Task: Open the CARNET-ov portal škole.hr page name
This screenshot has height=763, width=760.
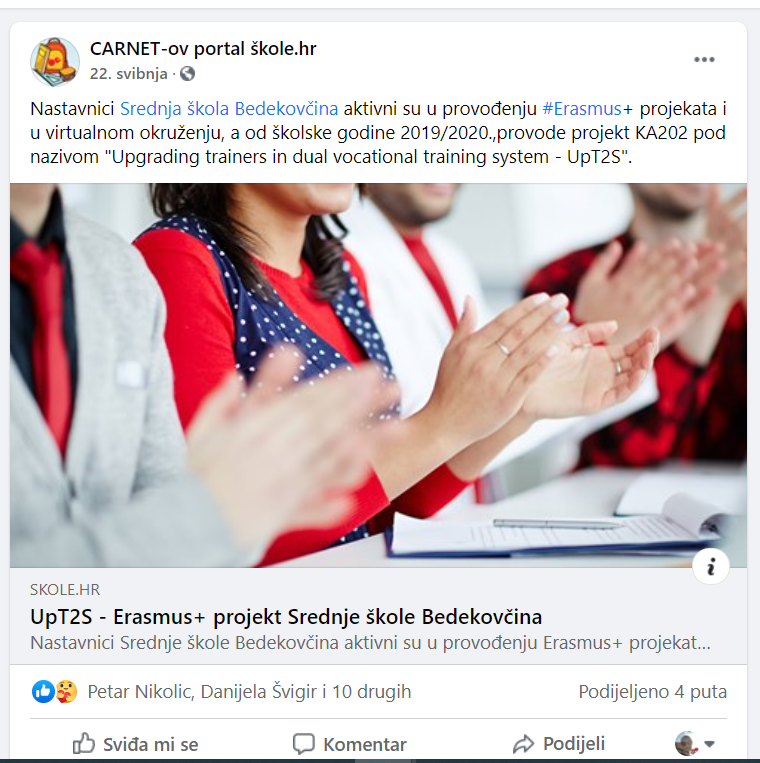Action: [x=203, y=49]
